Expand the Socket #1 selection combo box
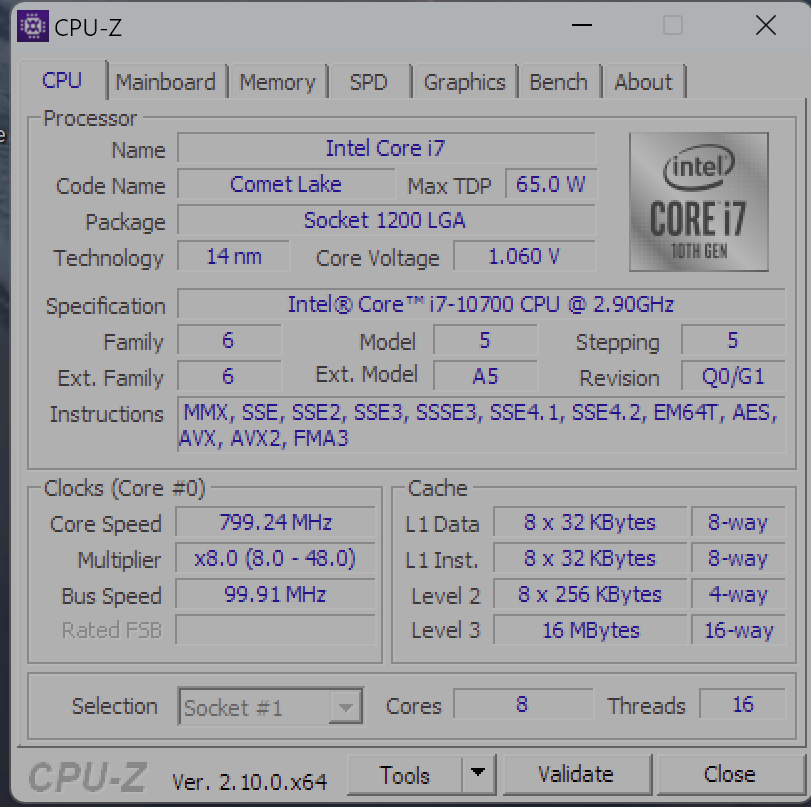The height and width of the screenshot is (807, 811). (271, 706)
